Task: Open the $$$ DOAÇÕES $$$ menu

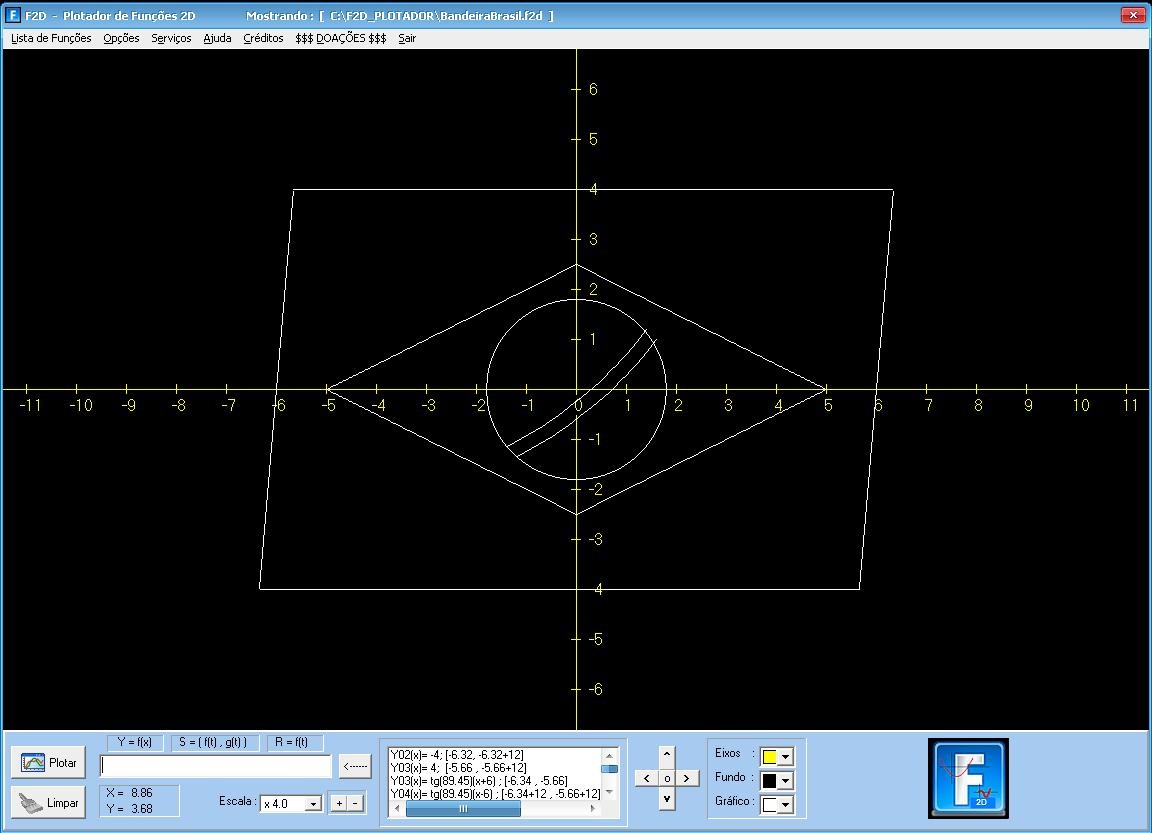Action: pos(341,38)
